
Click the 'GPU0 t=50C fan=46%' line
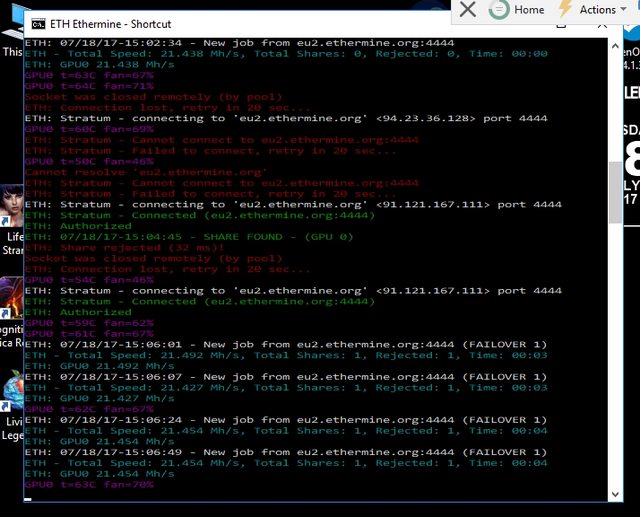click(89, 162)
